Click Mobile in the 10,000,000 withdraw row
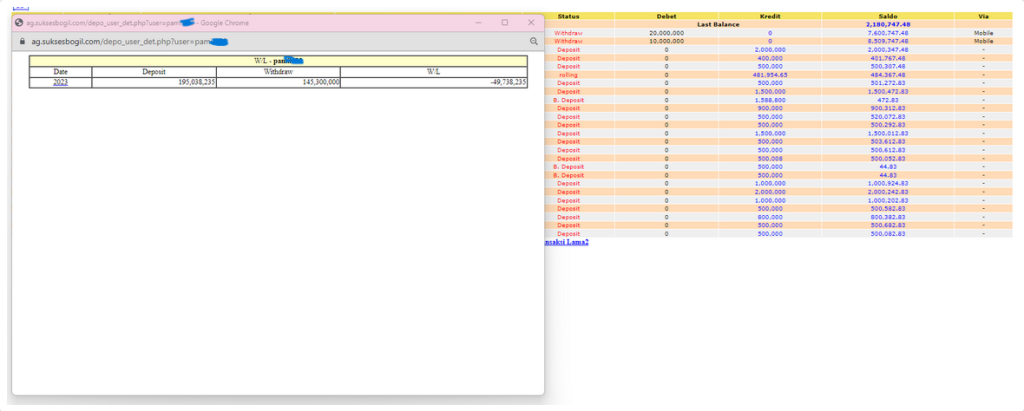The height and width of the screenshot is (411, 1024). [984, 41]
